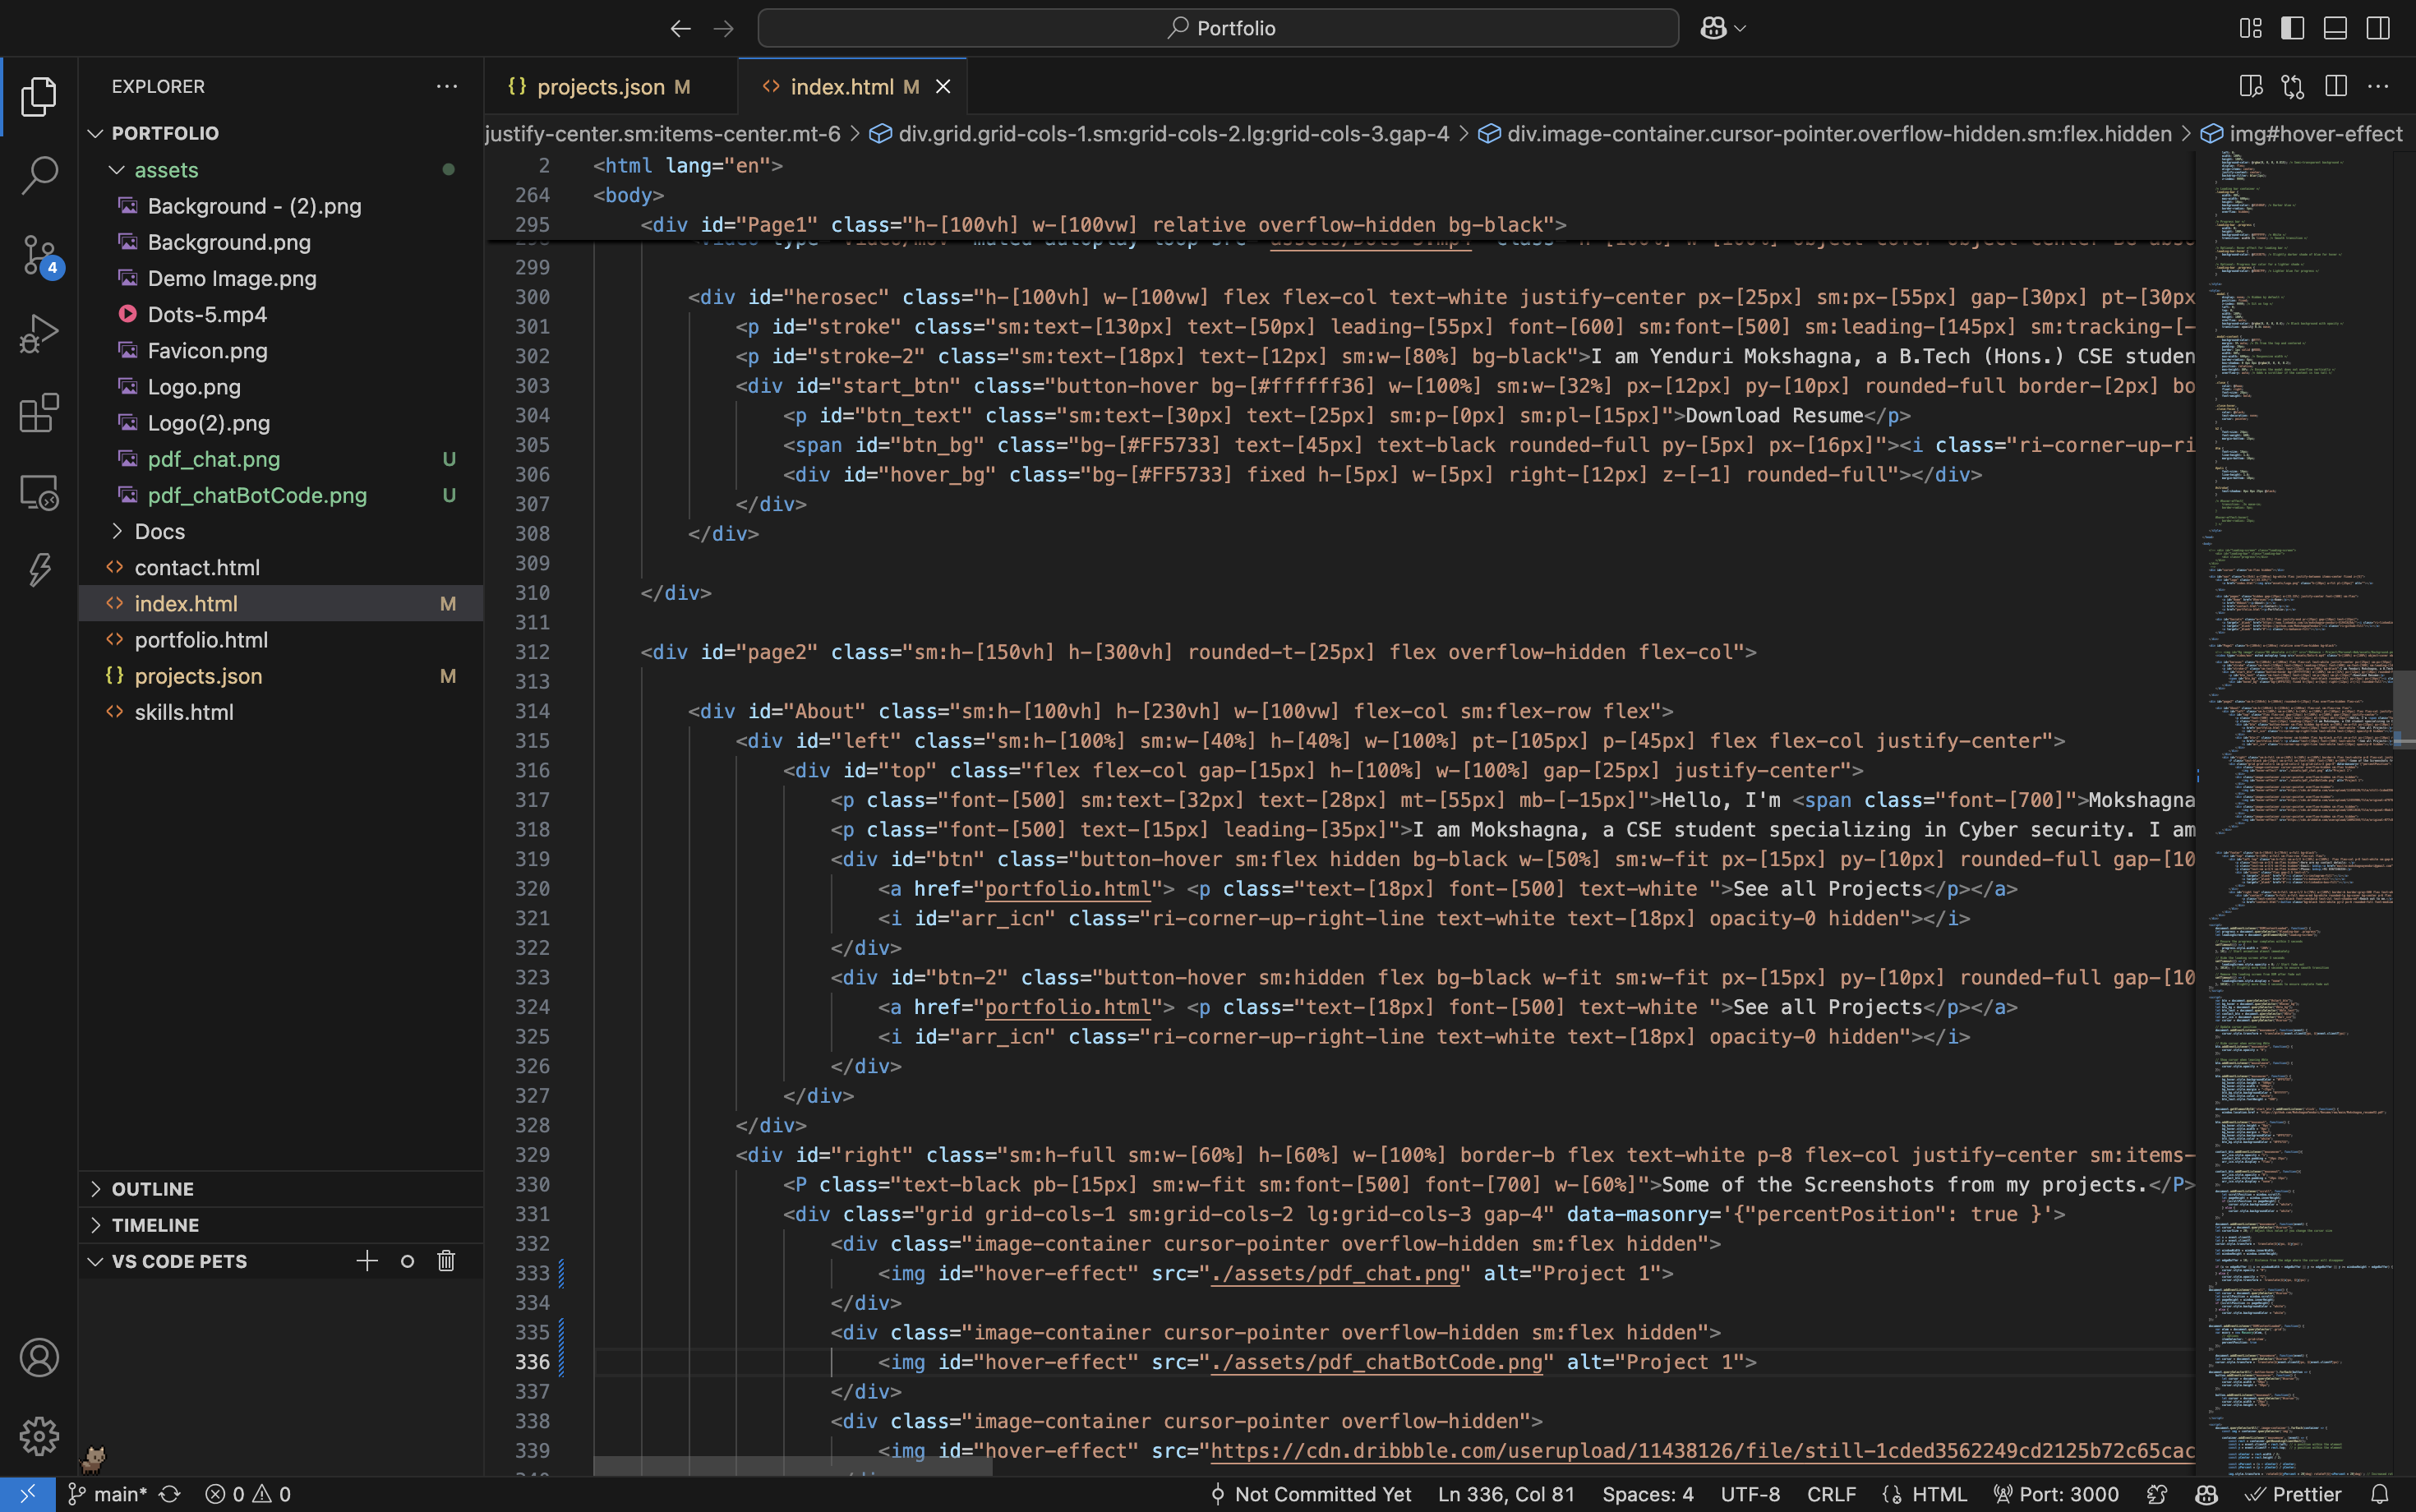Throw a ball in VS Code Pets
This screenshot has height=1512, width=2416.
point(407,1261)
